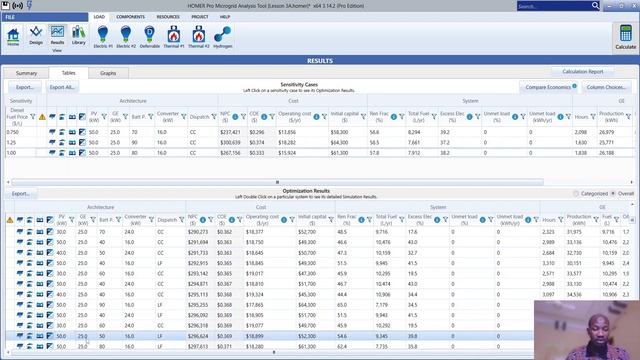This screenshot has width=640, height=360.
Task: Select the Results view icon
Action: coord(57,35)
